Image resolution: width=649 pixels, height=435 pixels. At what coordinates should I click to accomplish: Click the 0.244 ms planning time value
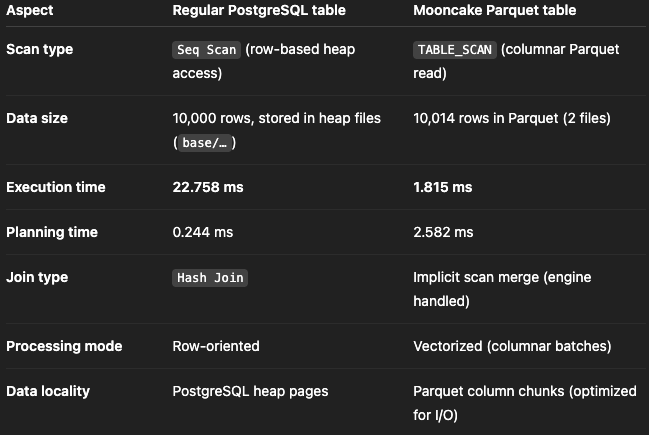203,232
